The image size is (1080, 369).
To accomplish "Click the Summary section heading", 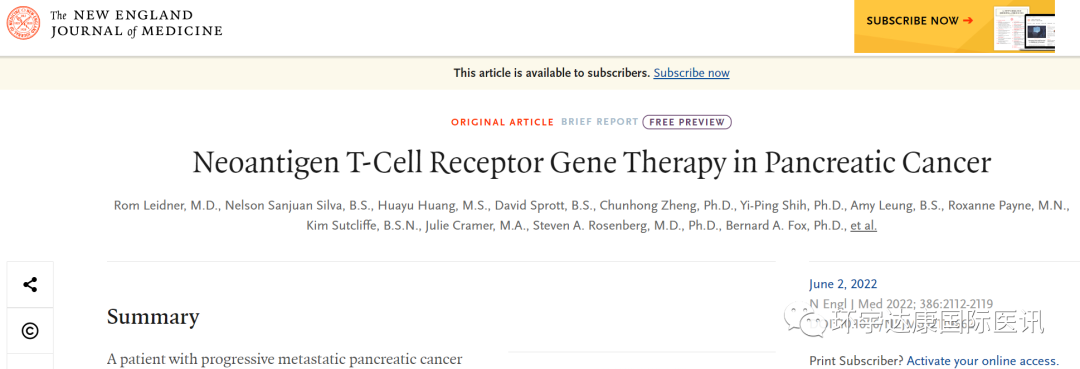I will 153,317.
